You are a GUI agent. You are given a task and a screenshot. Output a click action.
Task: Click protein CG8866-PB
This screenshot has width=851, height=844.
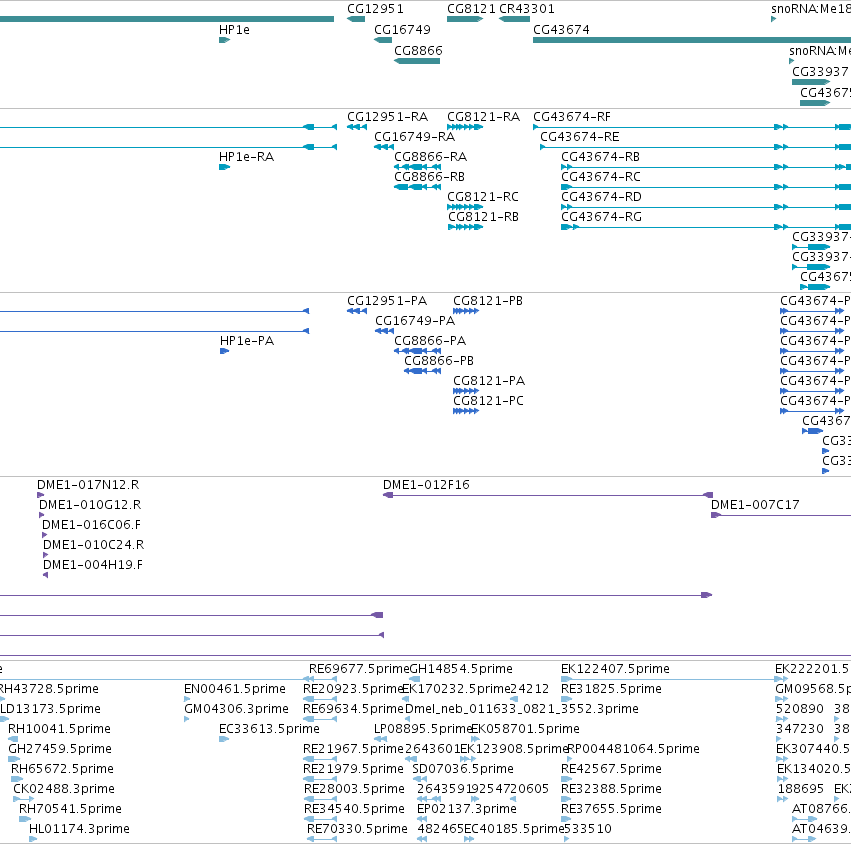coord(439,361)
